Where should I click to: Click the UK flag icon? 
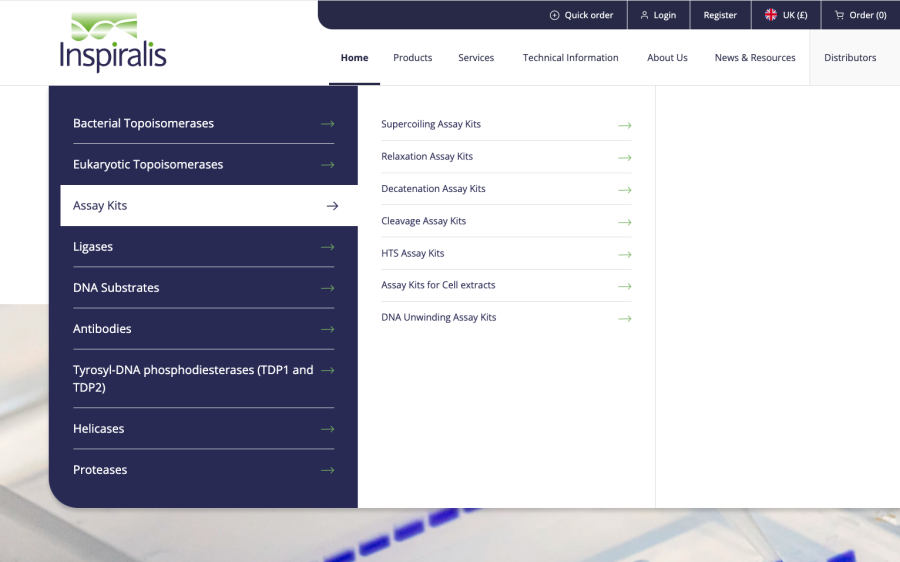771,15
